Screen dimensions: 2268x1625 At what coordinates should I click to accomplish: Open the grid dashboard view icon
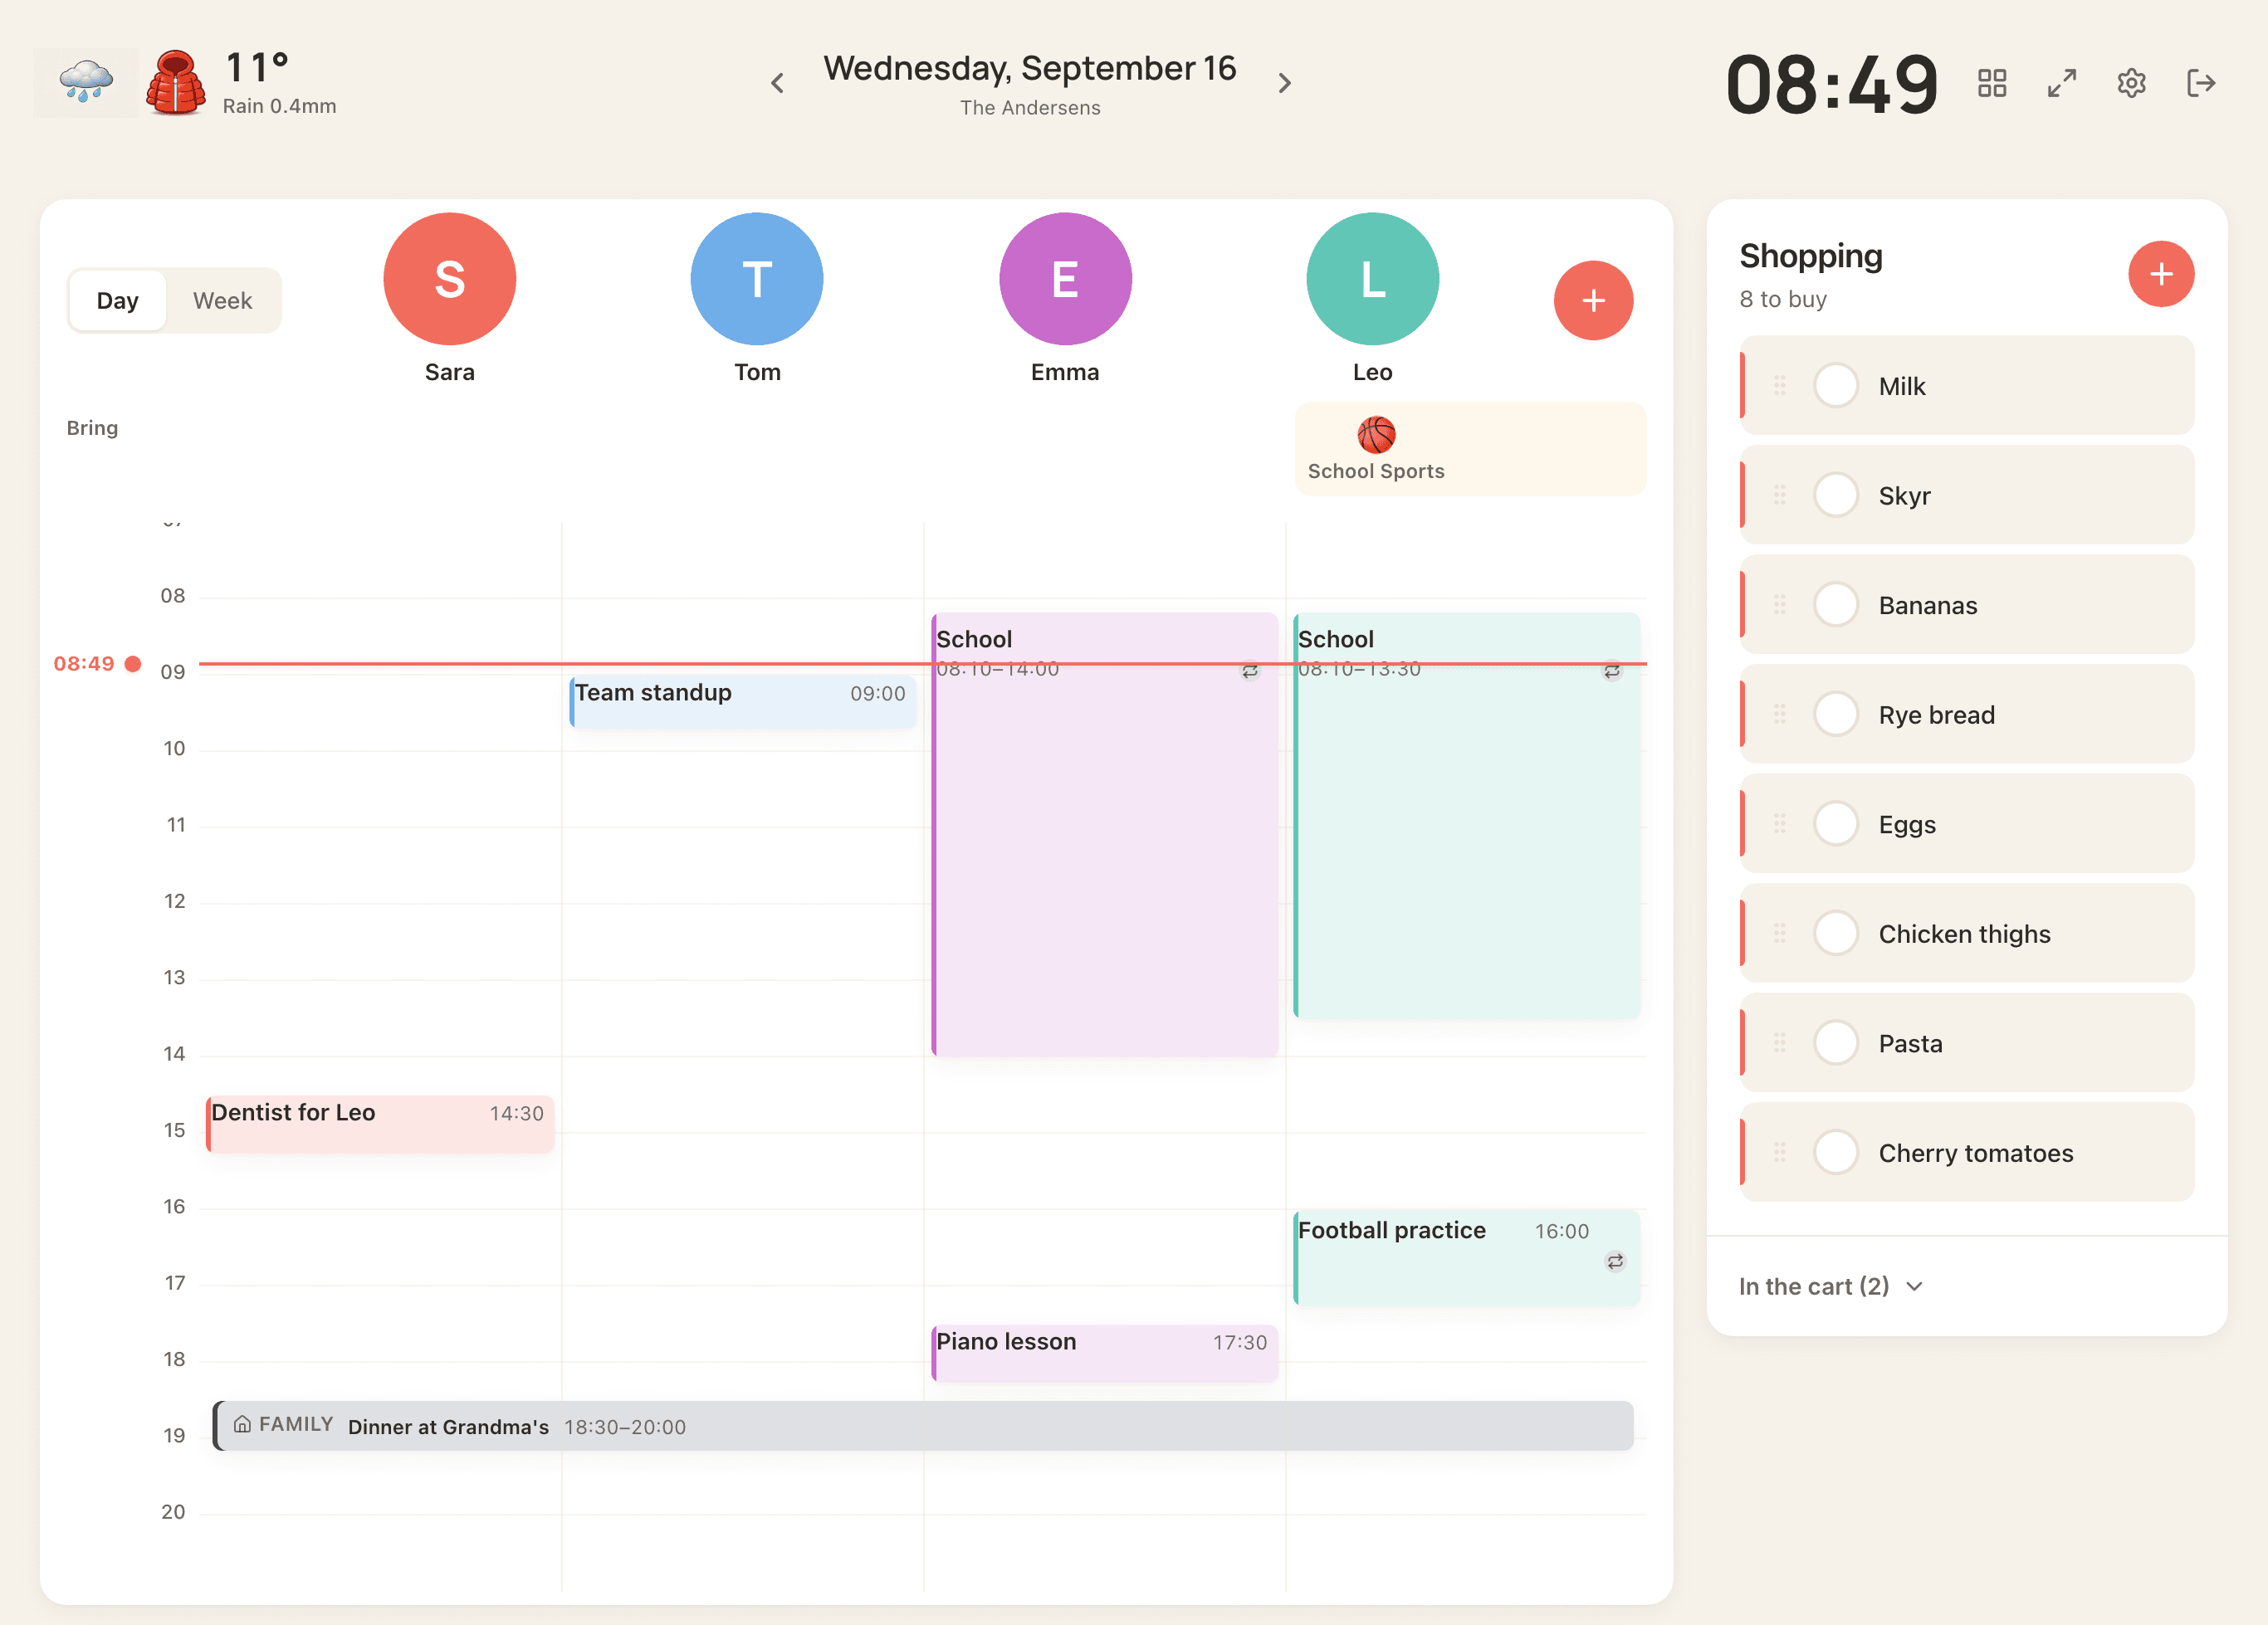tap(1992, 83)
